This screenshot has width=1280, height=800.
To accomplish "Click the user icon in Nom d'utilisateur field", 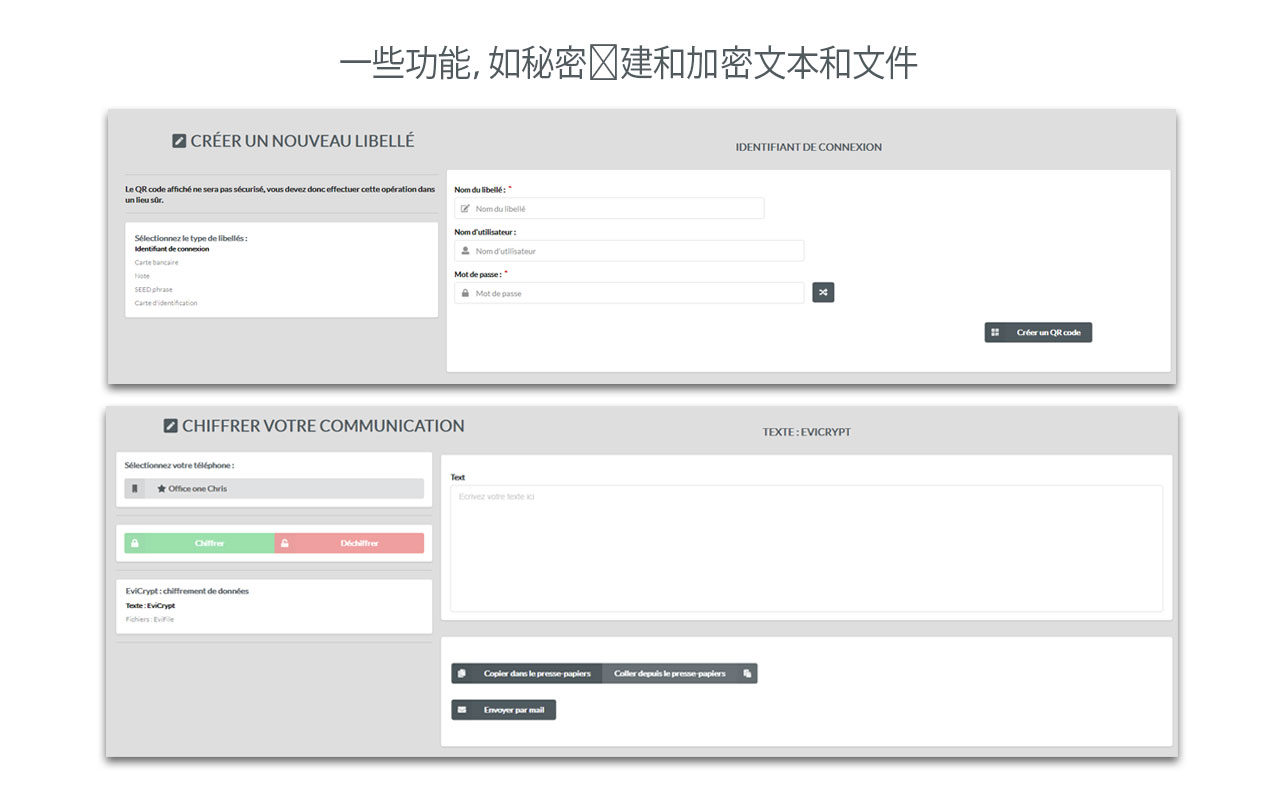I will point(465,250).
